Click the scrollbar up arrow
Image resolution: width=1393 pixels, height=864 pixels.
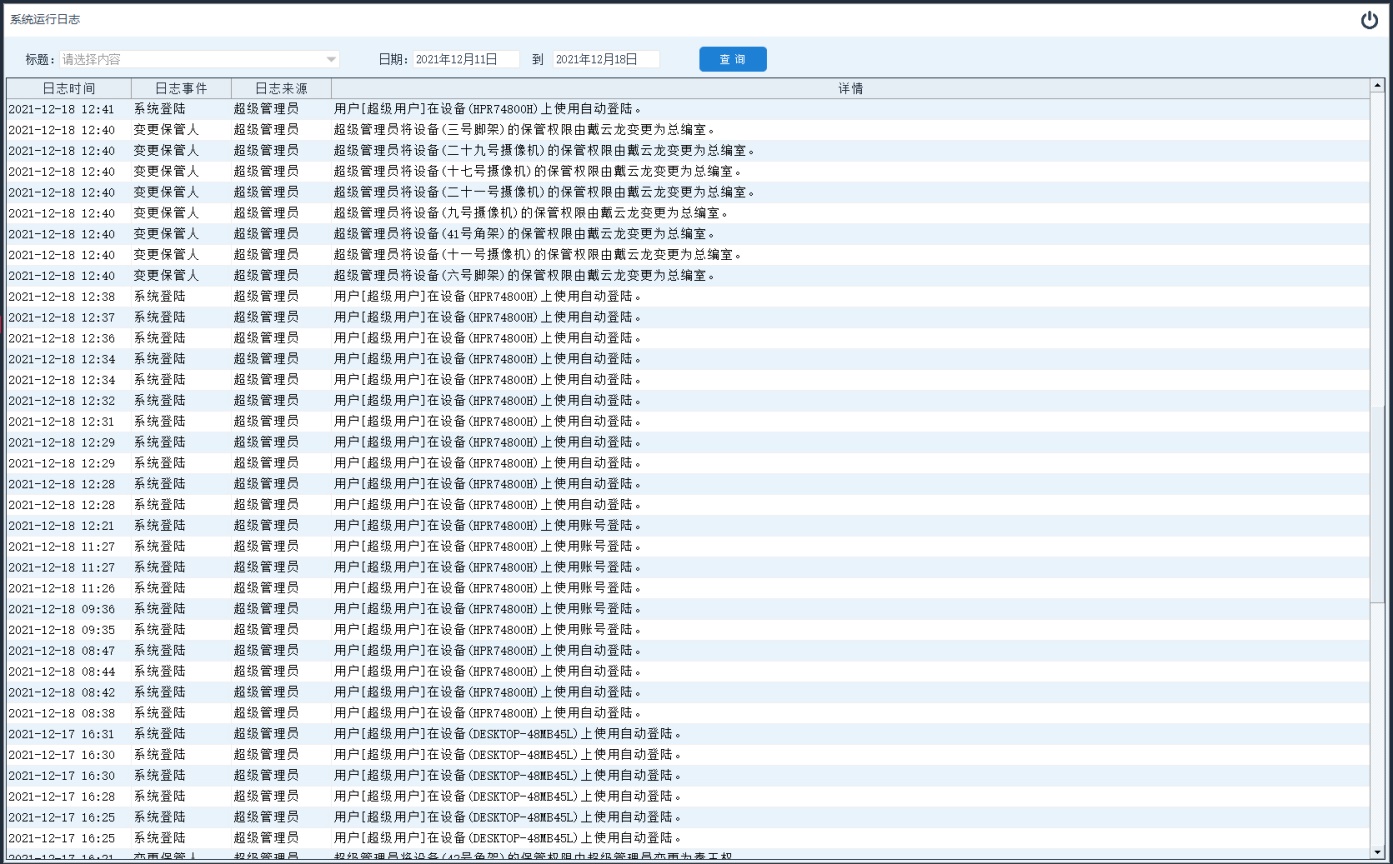[x=1377, y=86]
